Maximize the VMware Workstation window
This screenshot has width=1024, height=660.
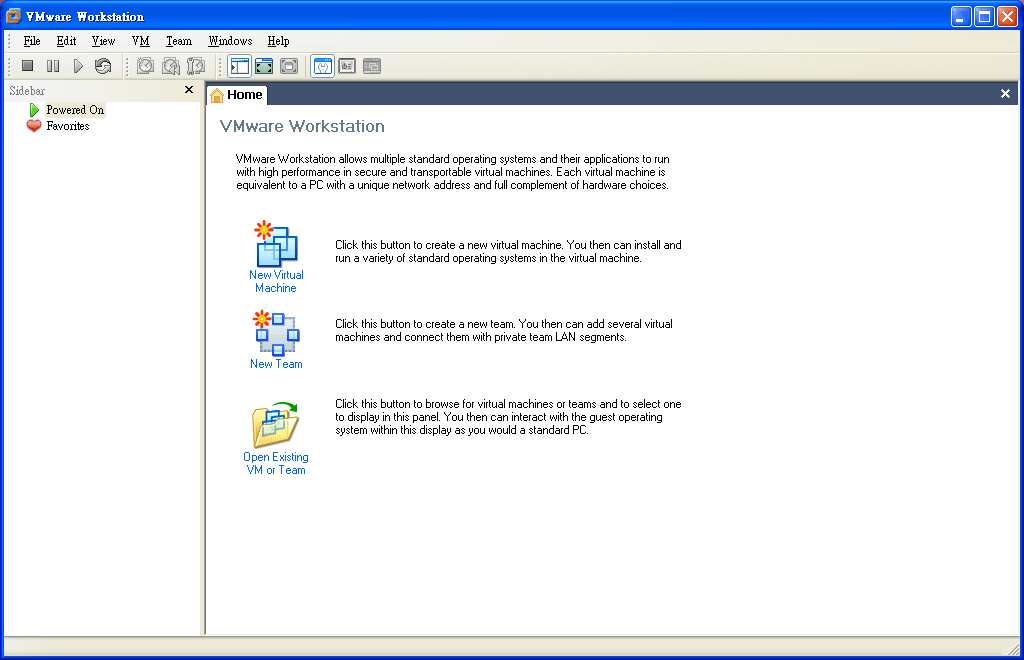pos(984,16)
